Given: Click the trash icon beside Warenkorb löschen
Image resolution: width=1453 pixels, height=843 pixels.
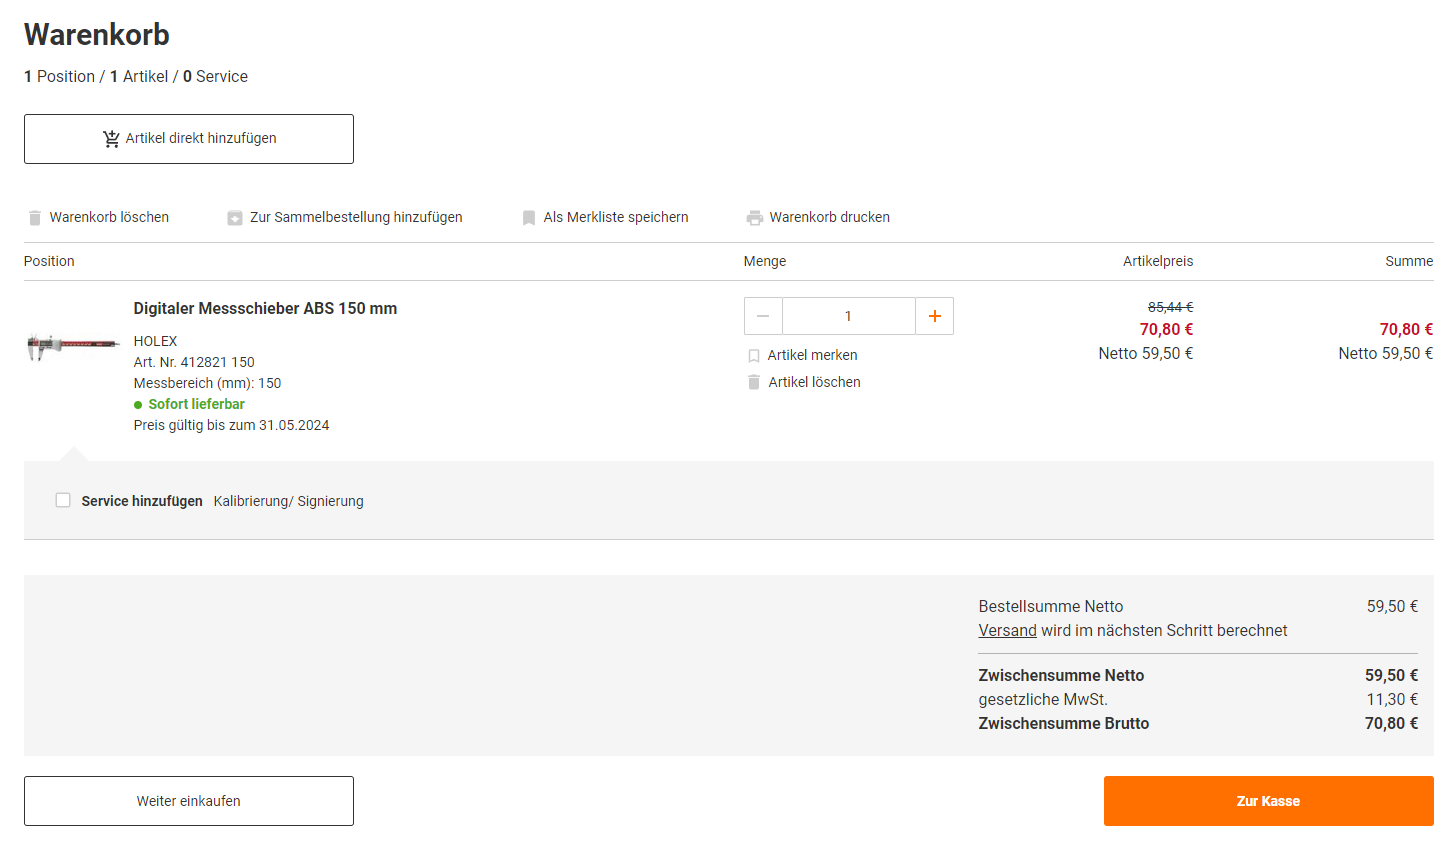Looking at the screenshot, I should pyautogui.click(x=35, y=218).
